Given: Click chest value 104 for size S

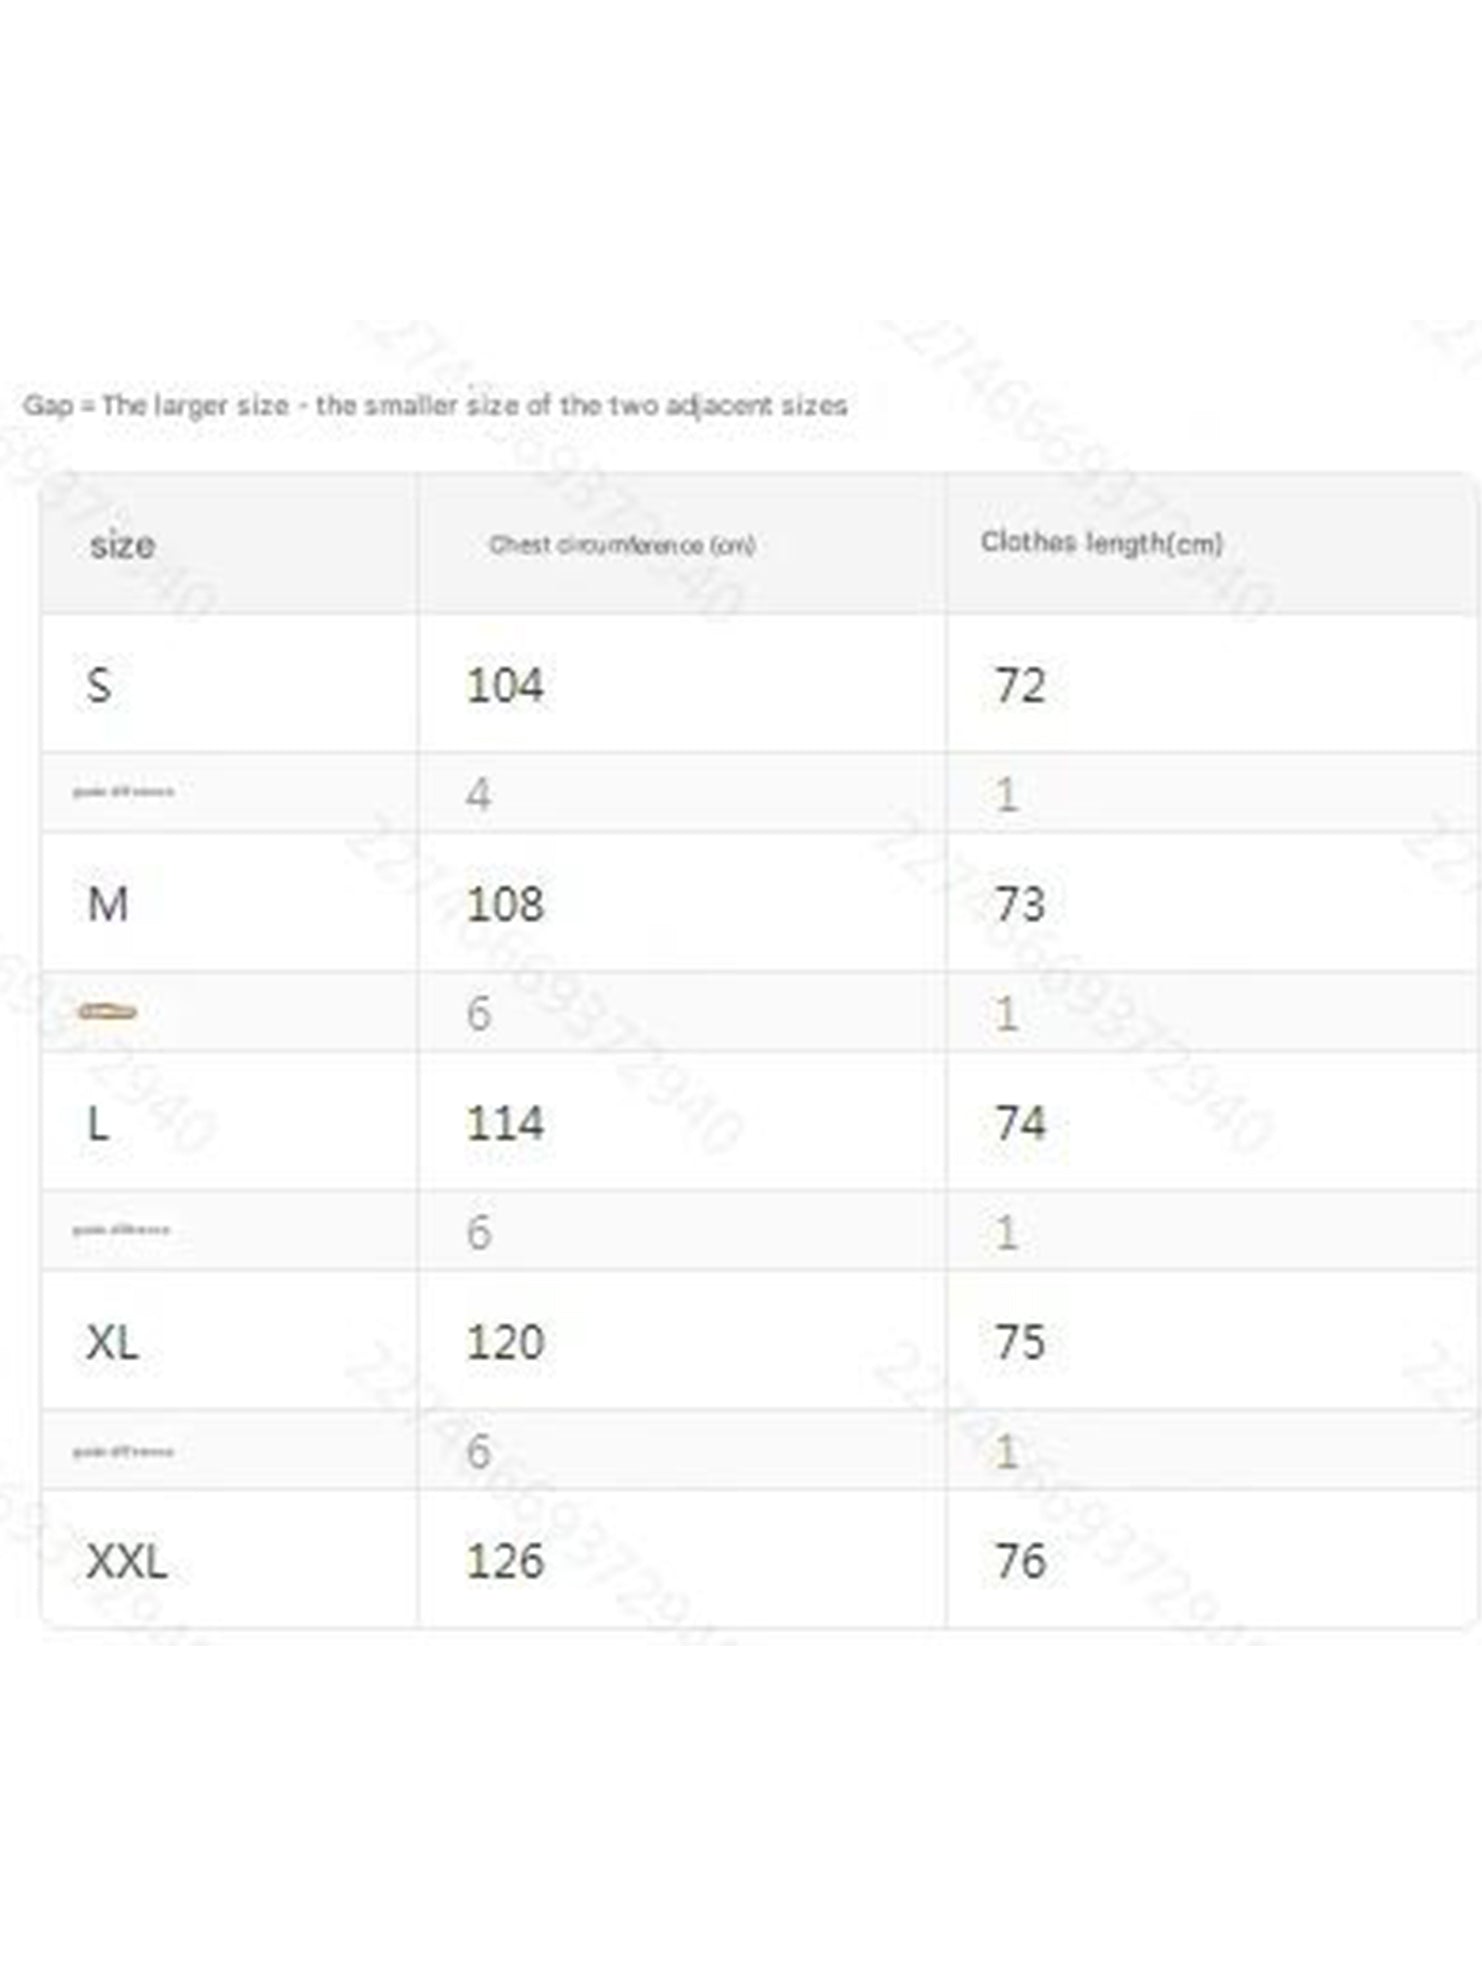Looking at the screenshot, I should pyautogui.click(x=505, y=685).
